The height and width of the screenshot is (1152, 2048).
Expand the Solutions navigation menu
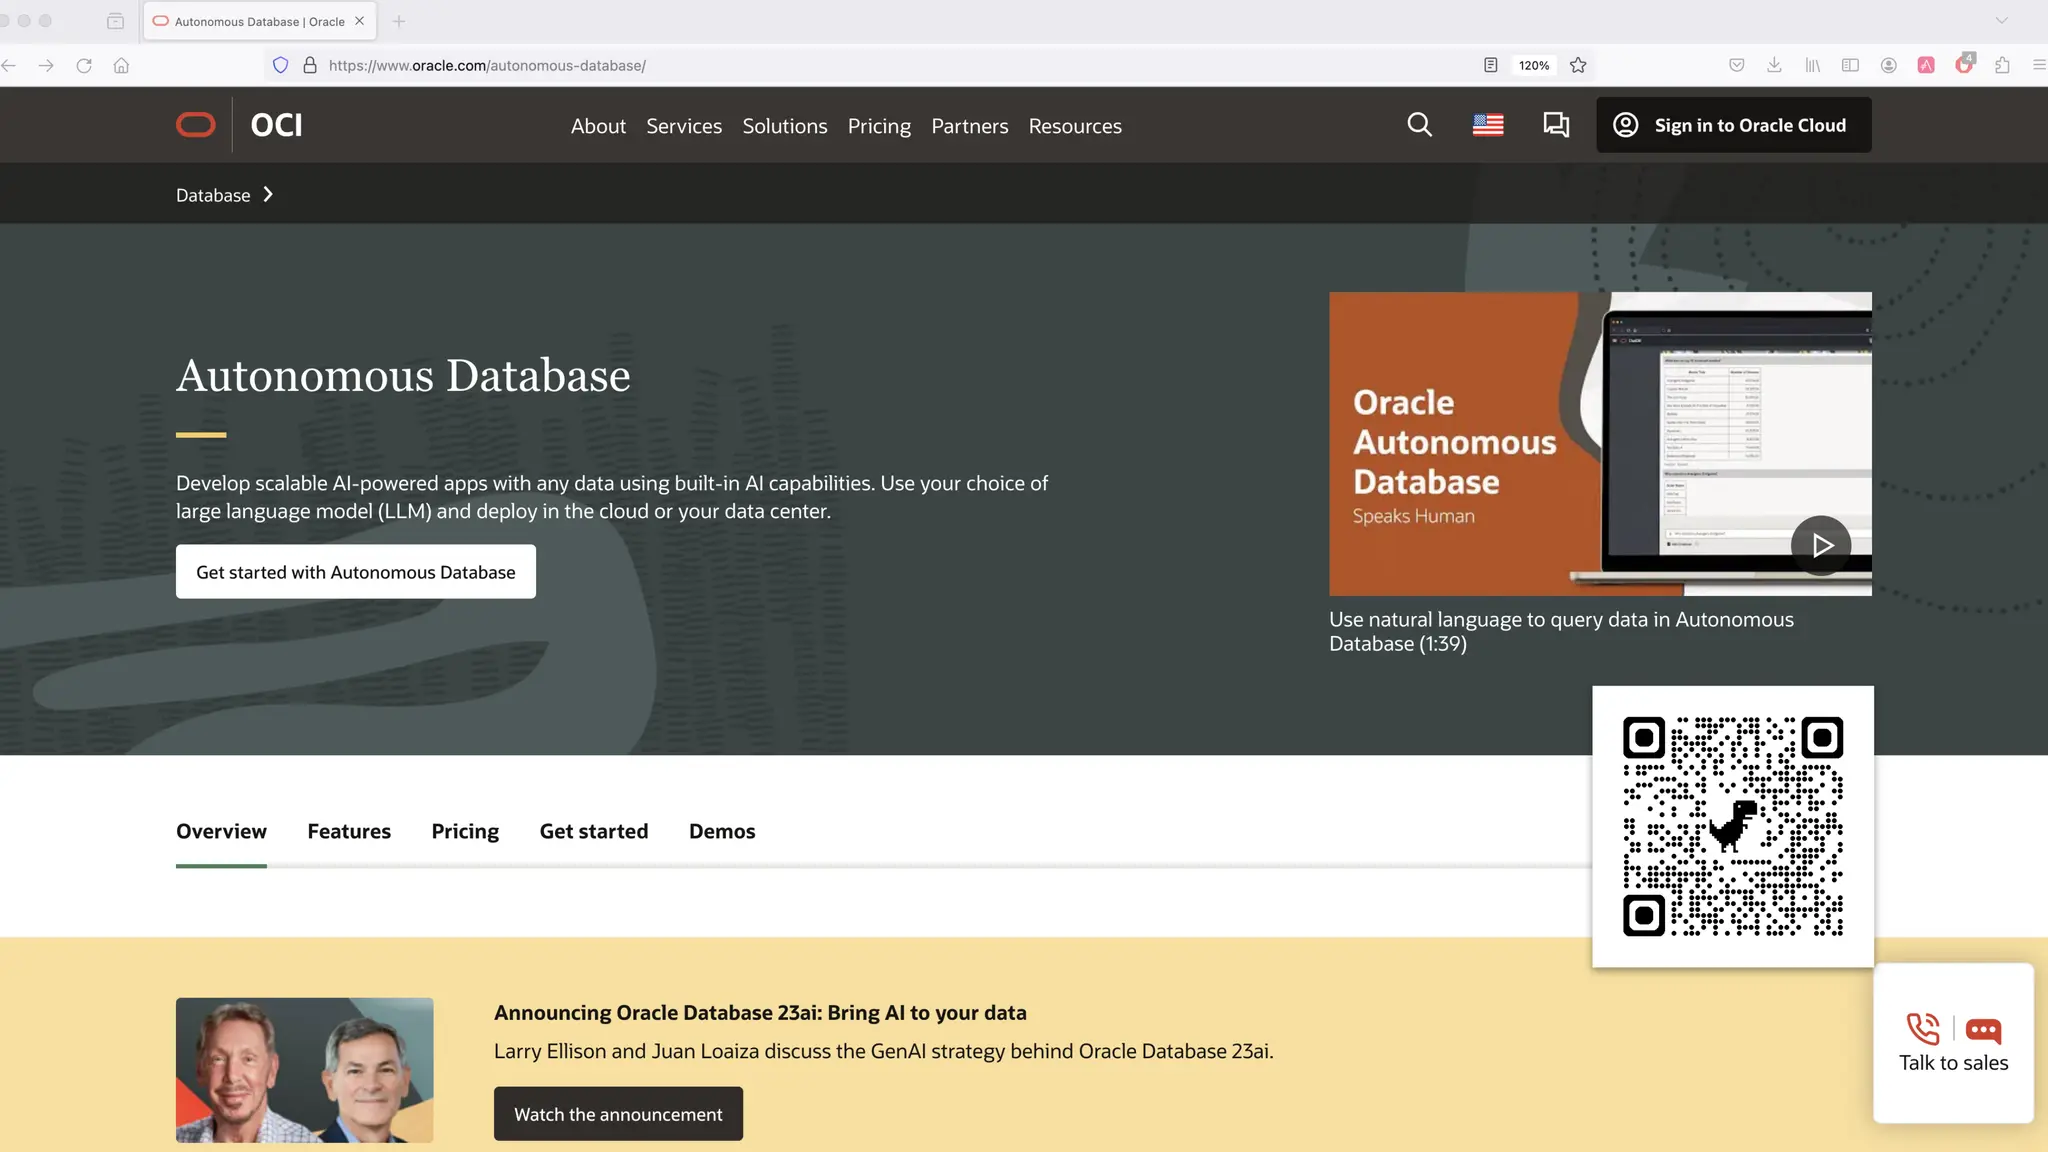pos(785,126)
